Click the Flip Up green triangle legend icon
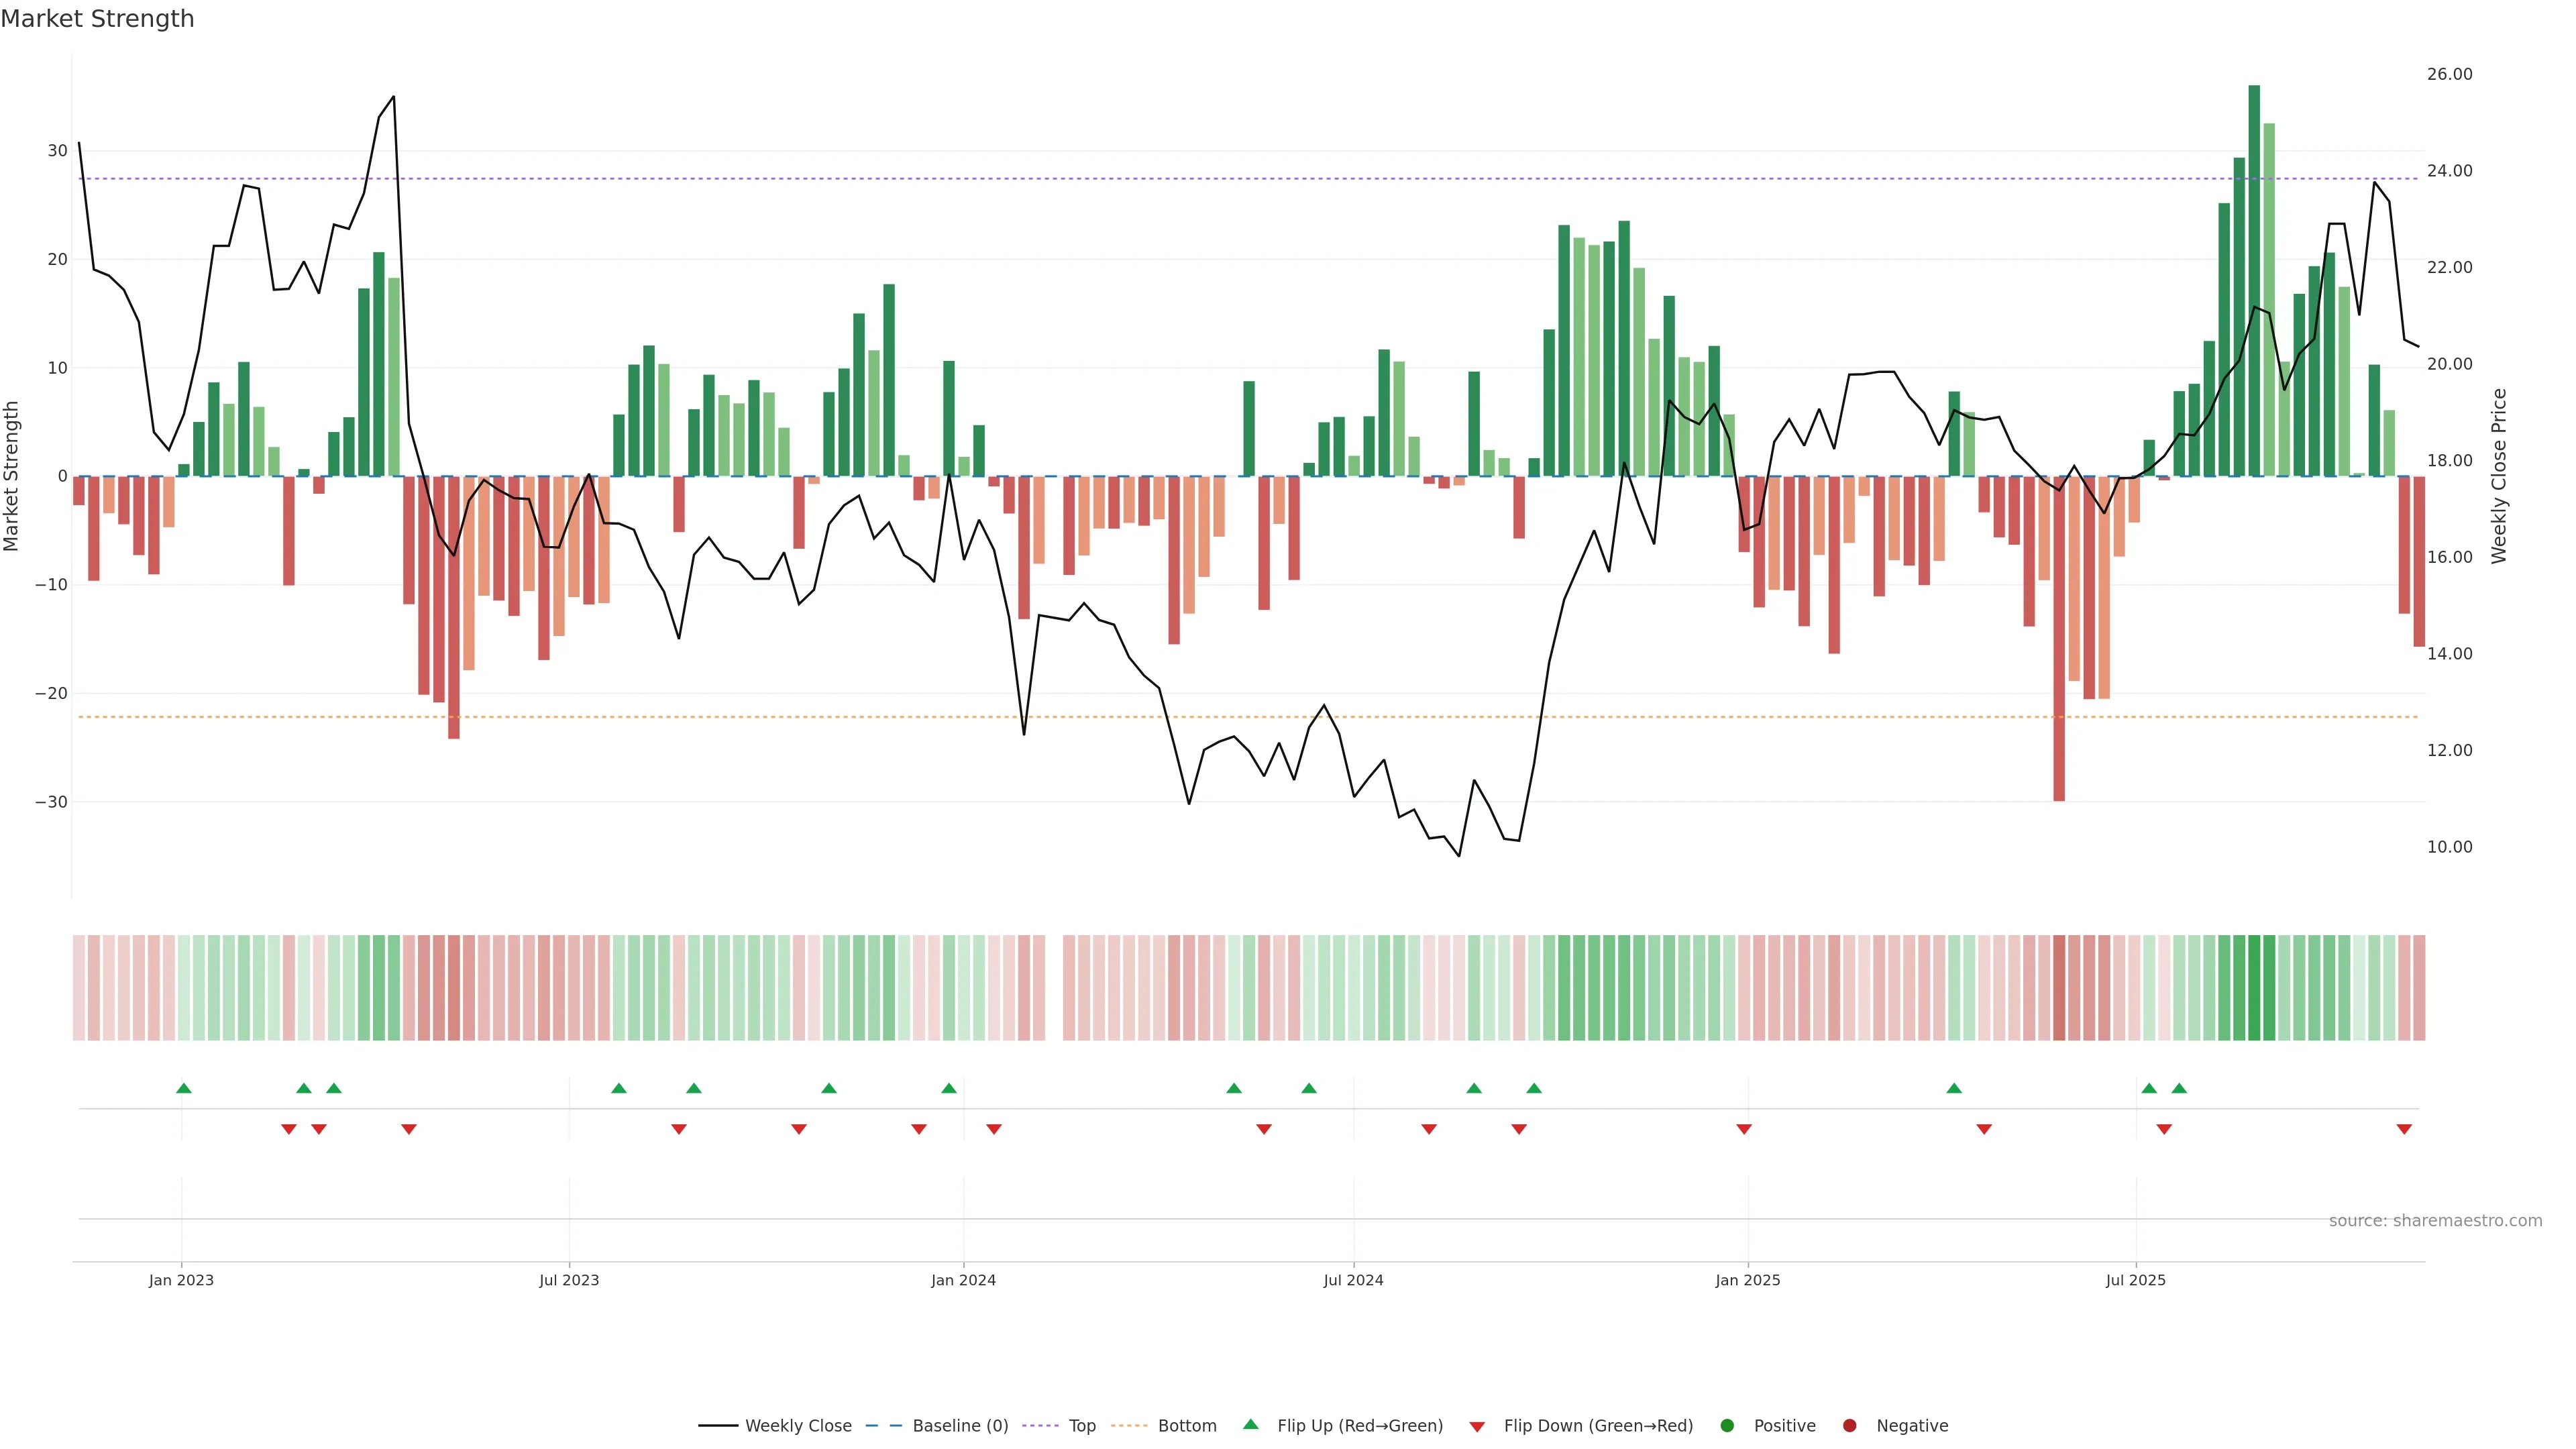 (x=1250, y=1424)
